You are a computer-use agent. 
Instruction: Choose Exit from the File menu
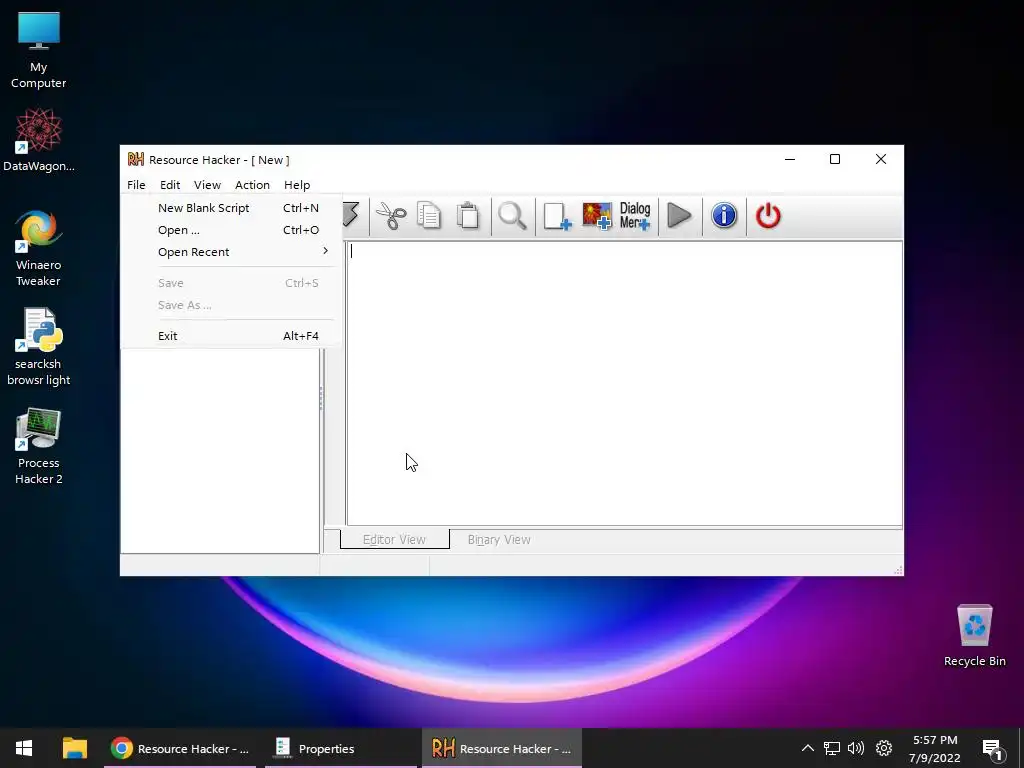pos(231,336)
